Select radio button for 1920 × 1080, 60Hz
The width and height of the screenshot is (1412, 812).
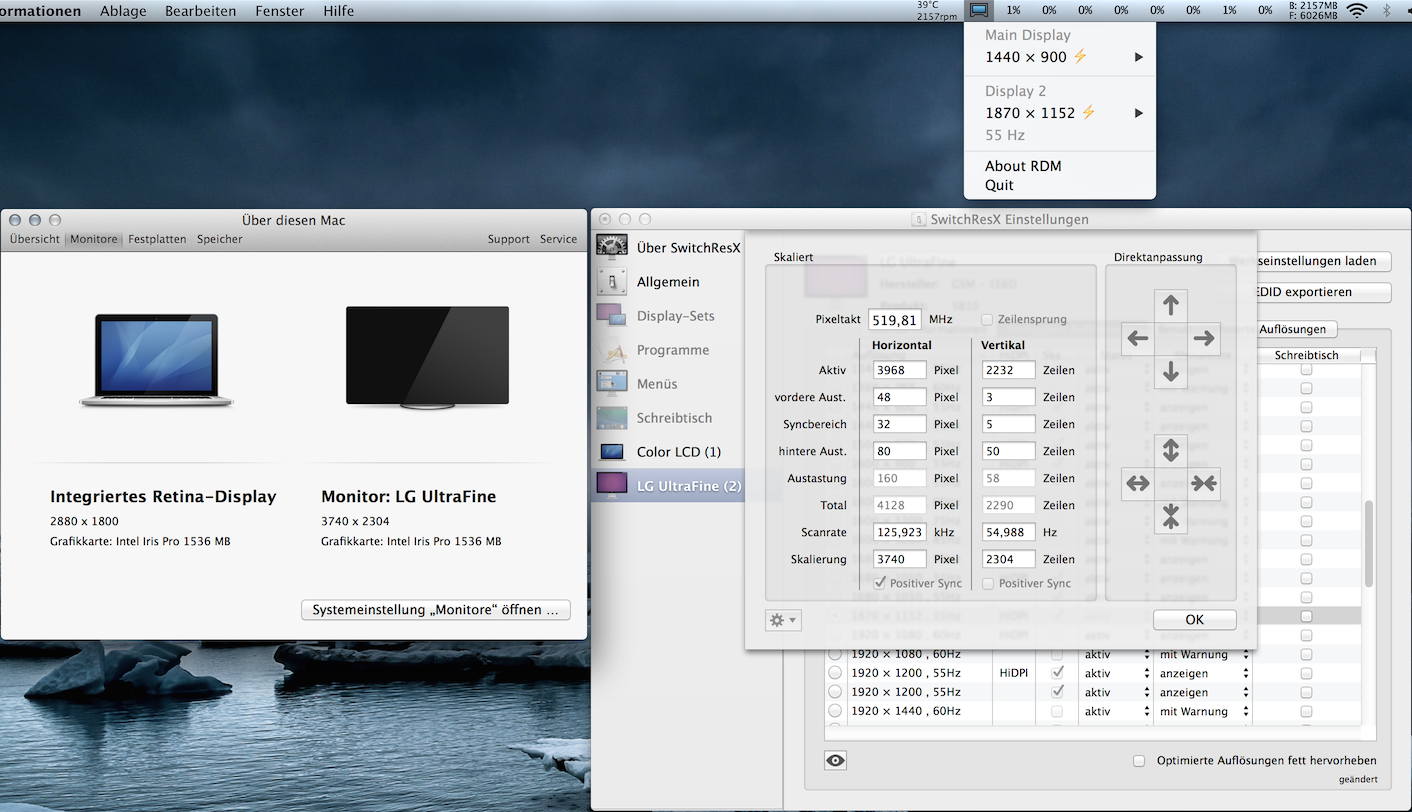click(835, 654)
